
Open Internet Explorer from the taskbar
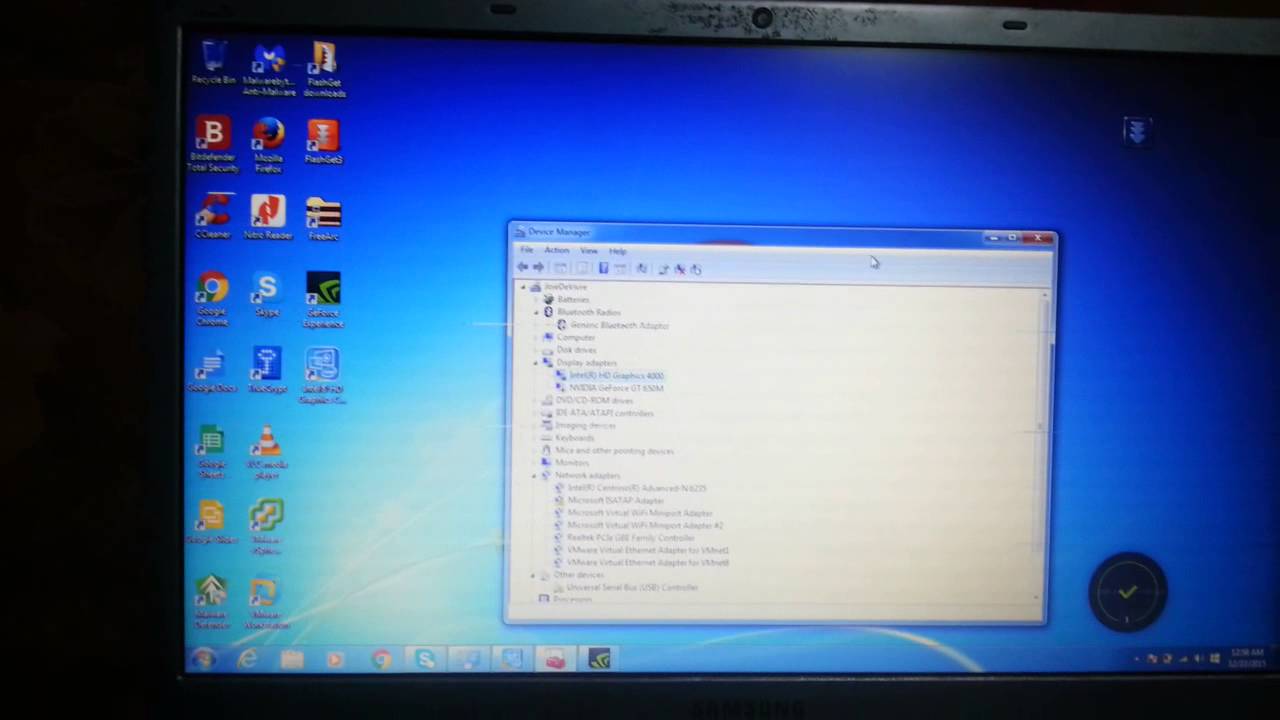[246, 659]
